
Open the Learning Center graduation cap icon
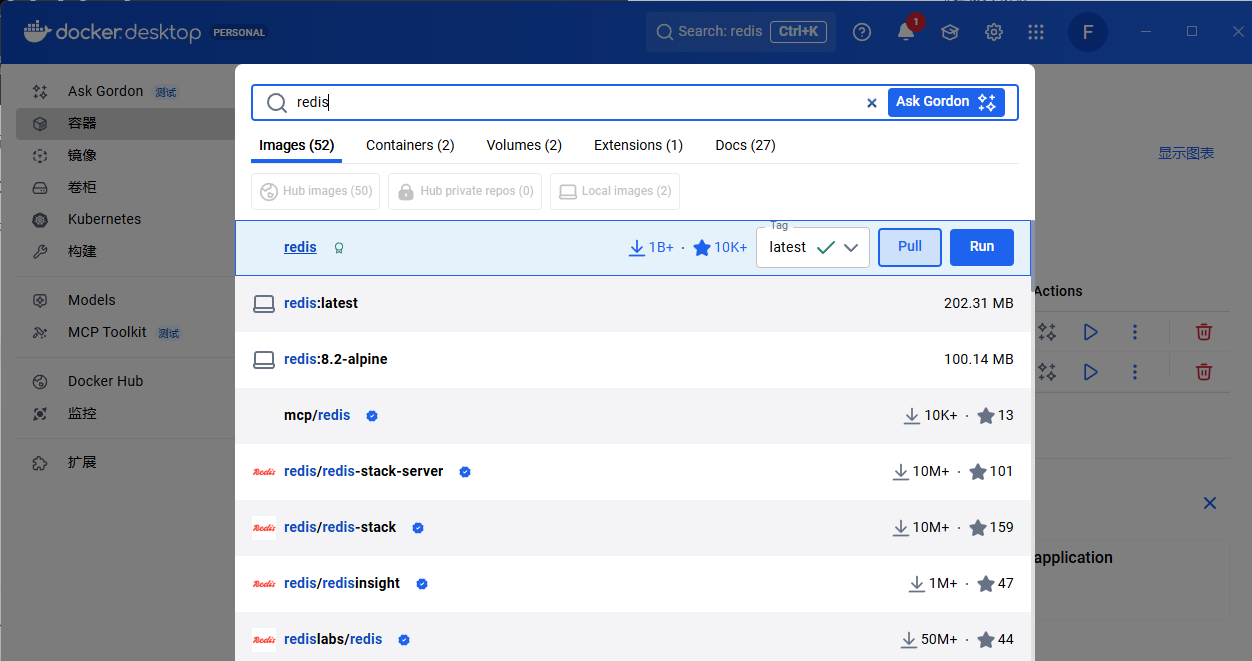tap(950, 32)
